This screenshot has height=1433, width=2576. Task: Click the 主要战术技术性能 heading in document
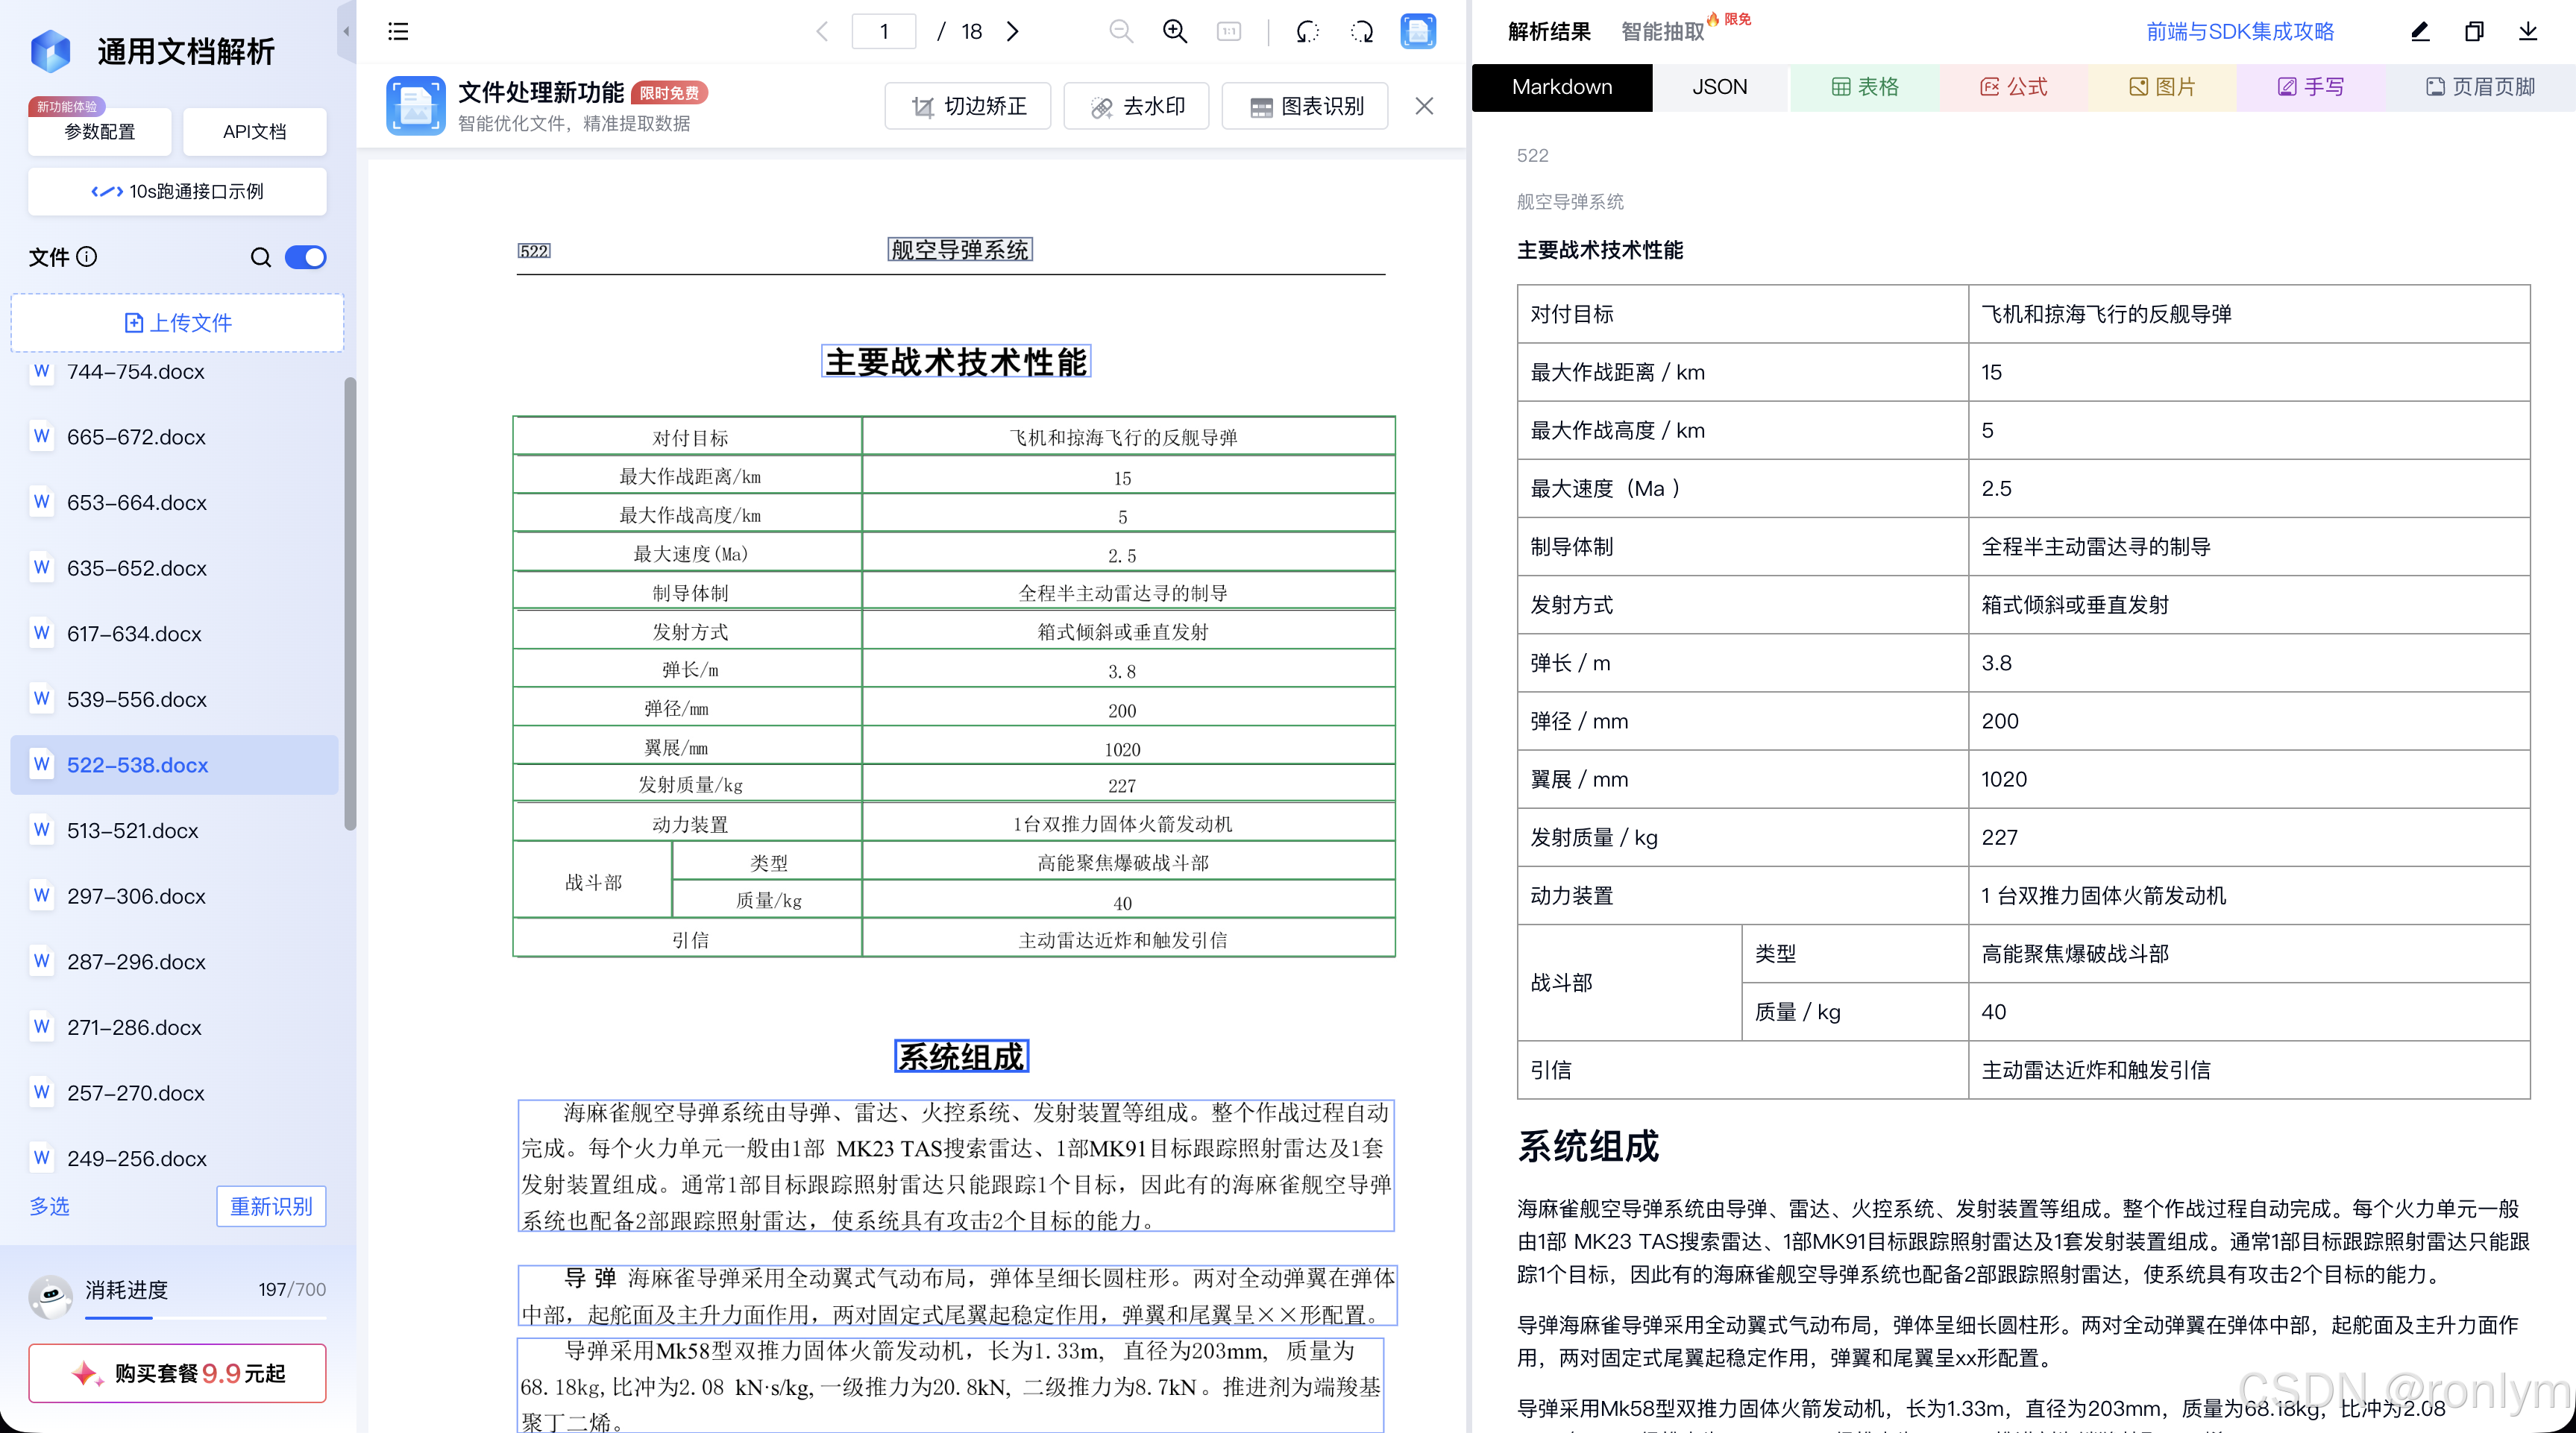point(956,362)
